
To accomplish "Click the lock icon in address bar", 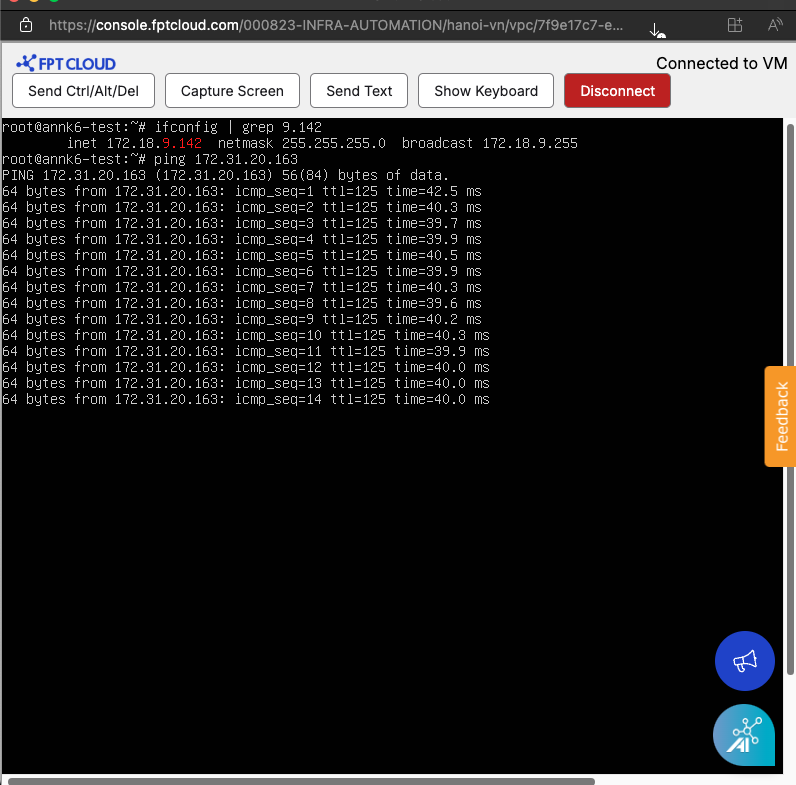I will coord(26,24).
